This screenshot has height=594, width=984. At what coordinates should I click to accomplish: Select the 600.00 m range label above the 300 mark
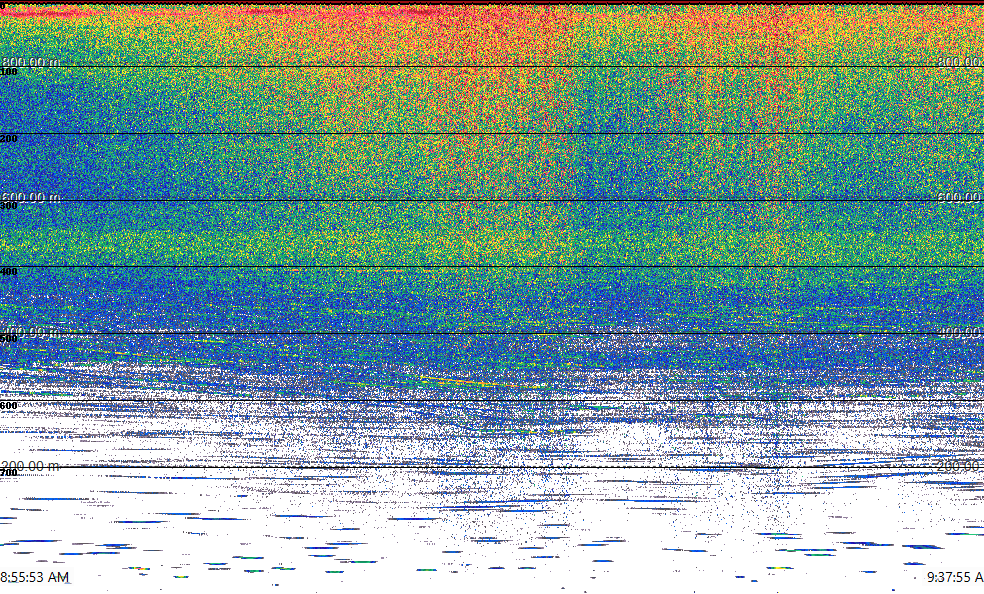click(31, 197)
